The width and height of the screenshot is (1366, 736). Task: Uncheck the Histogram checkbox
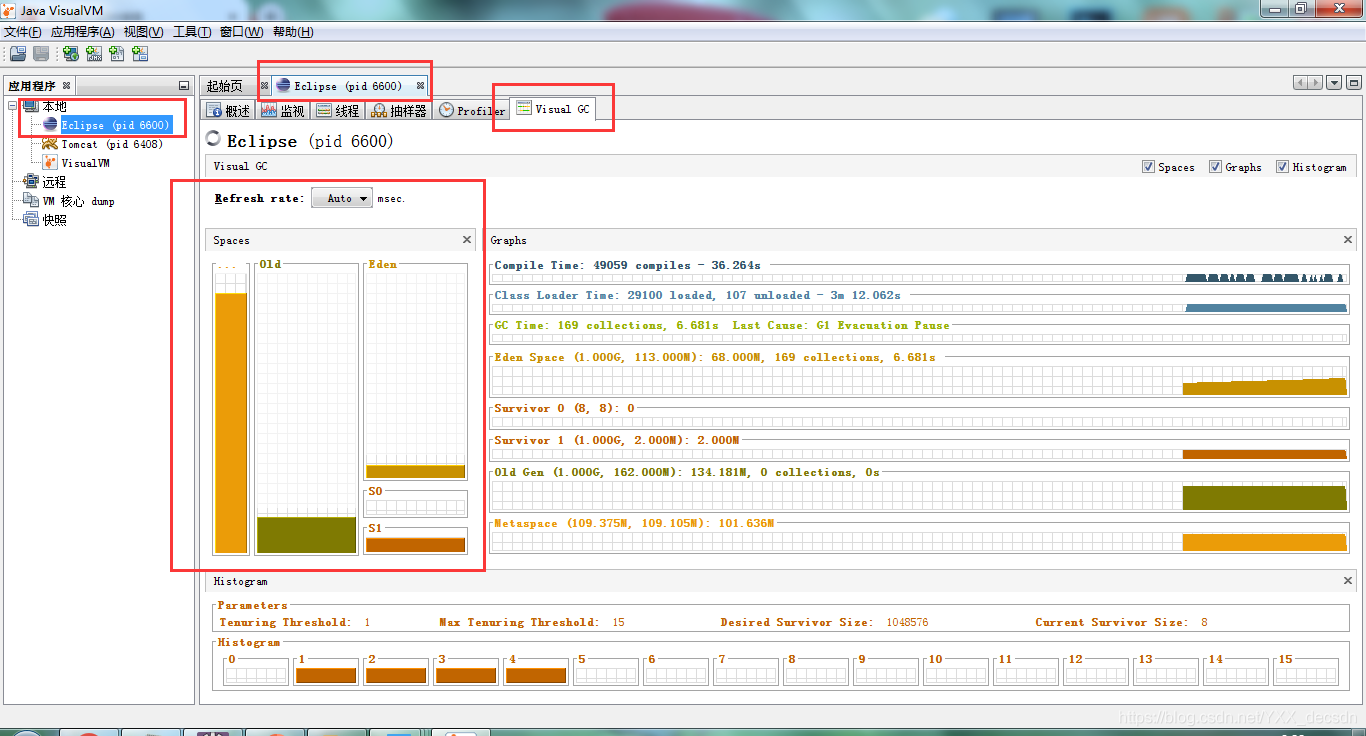click(1282, 167)
